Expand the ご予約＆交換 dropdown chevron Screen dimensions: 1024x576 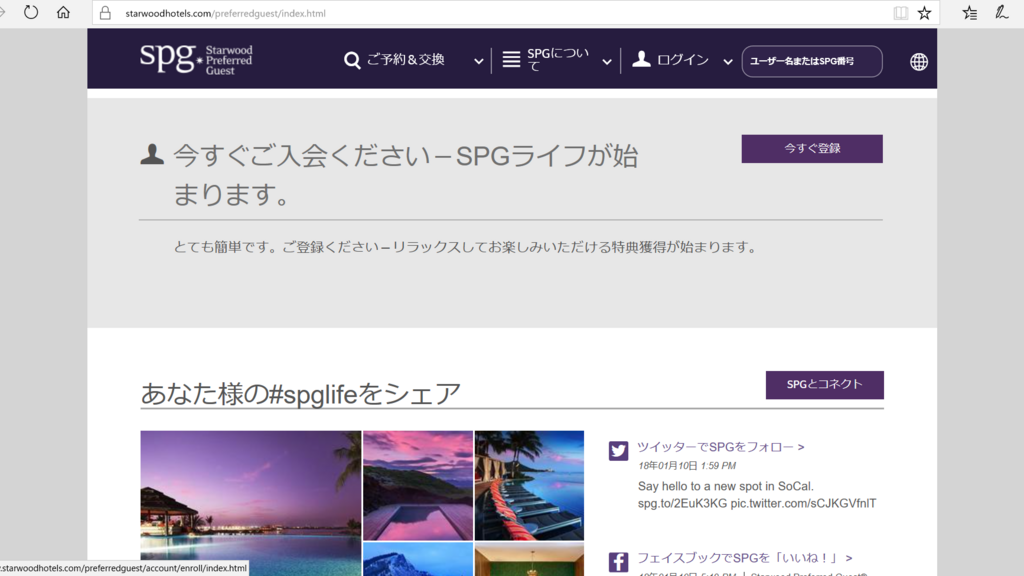(x=479, y=61)
